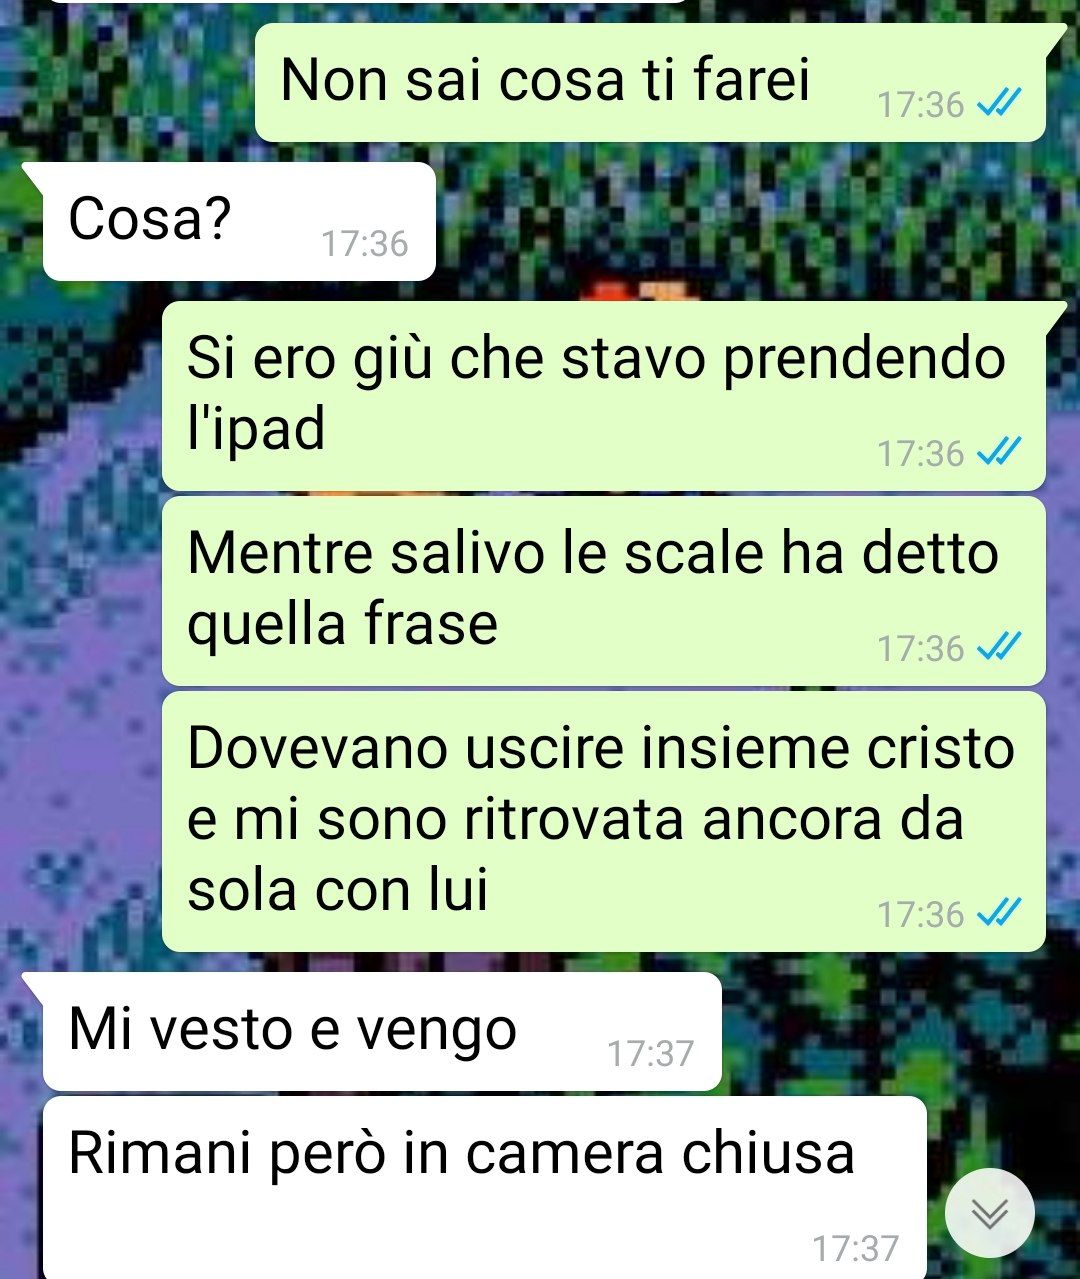Tap the pixelated chat wallpaper beside 'Cosa?'
This screenshot has width=1080, height=1279.
click(x=750, y=221)
